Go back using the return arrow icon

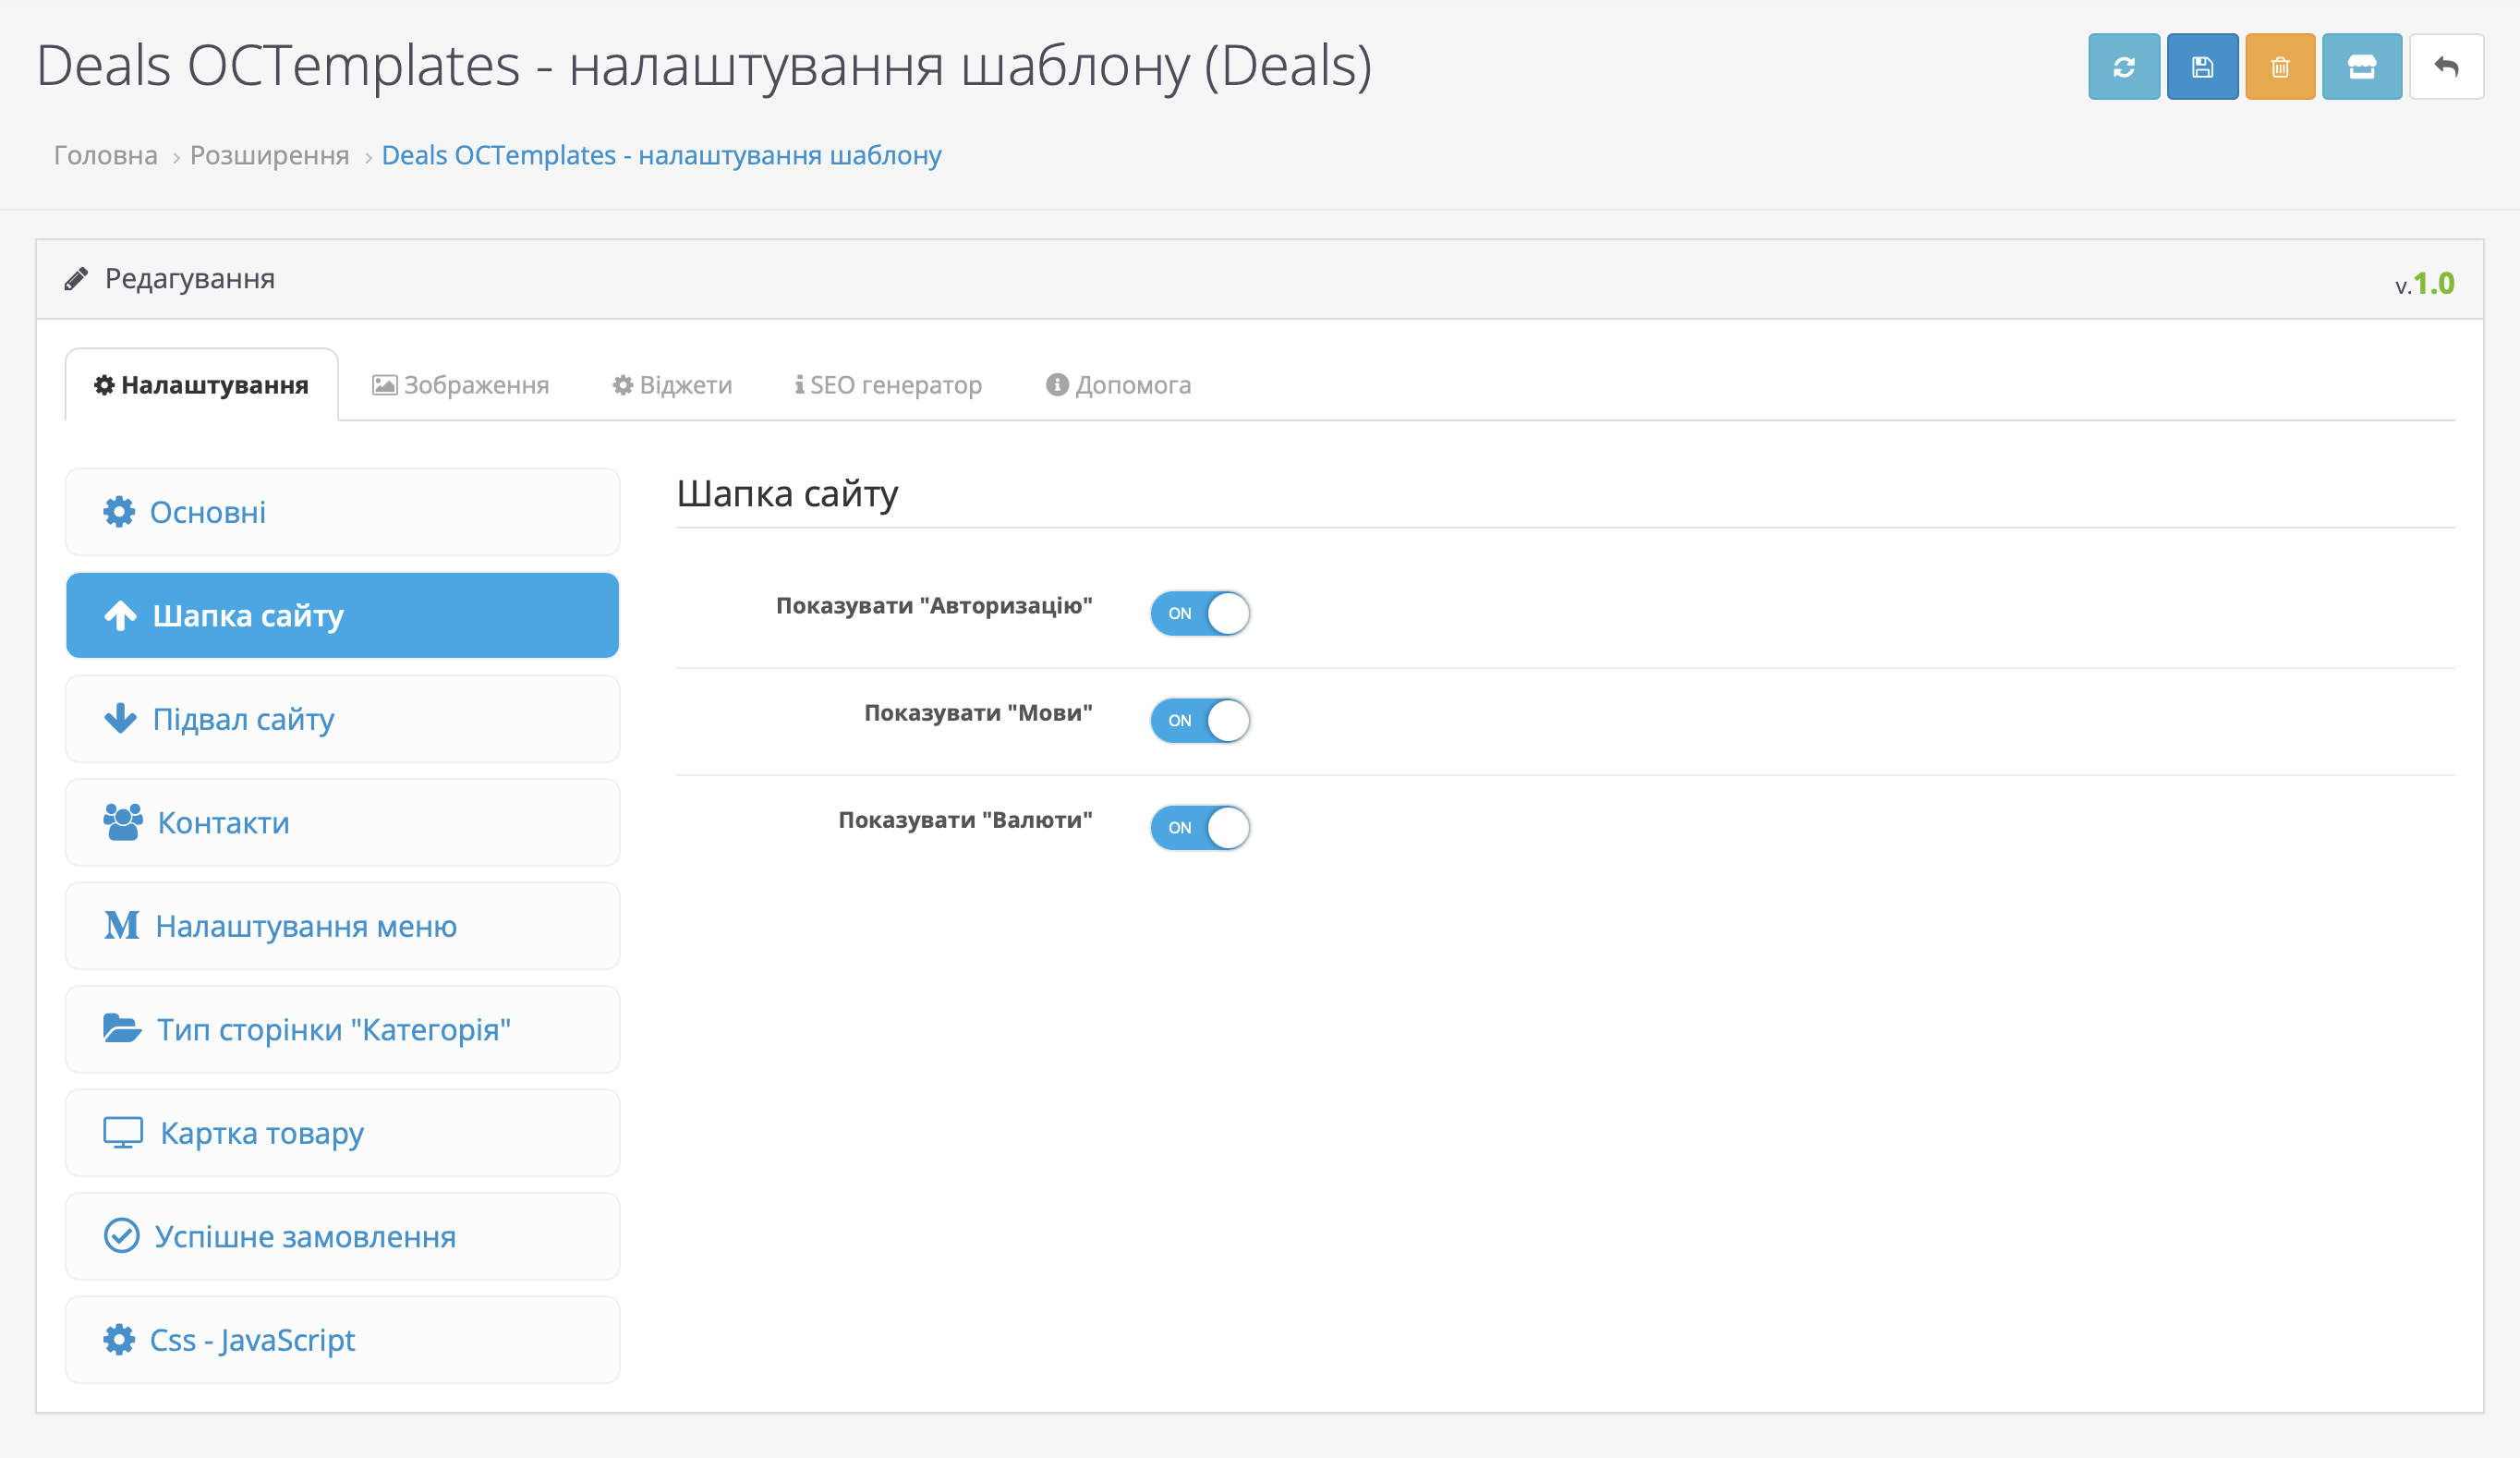point(2446,67)
